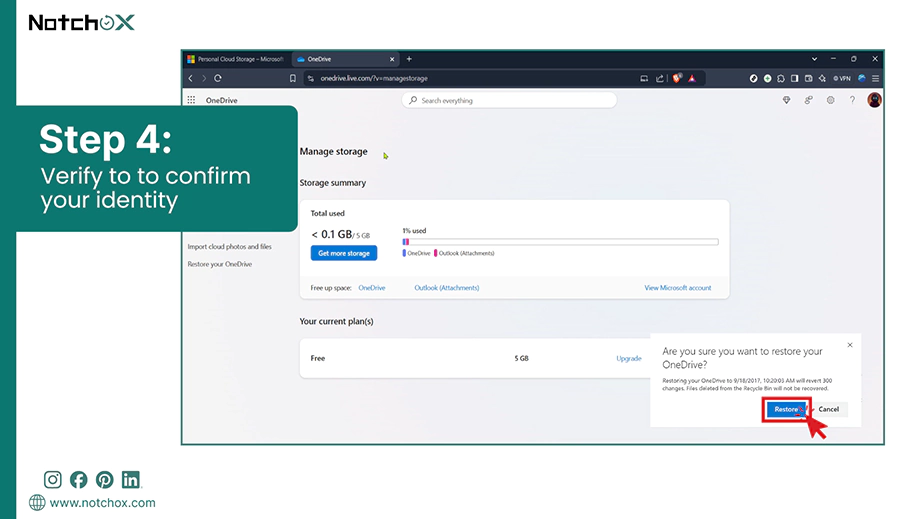Open Facebook icon on NotchoX footer
The image size is (922, 519).
point(79,480)
